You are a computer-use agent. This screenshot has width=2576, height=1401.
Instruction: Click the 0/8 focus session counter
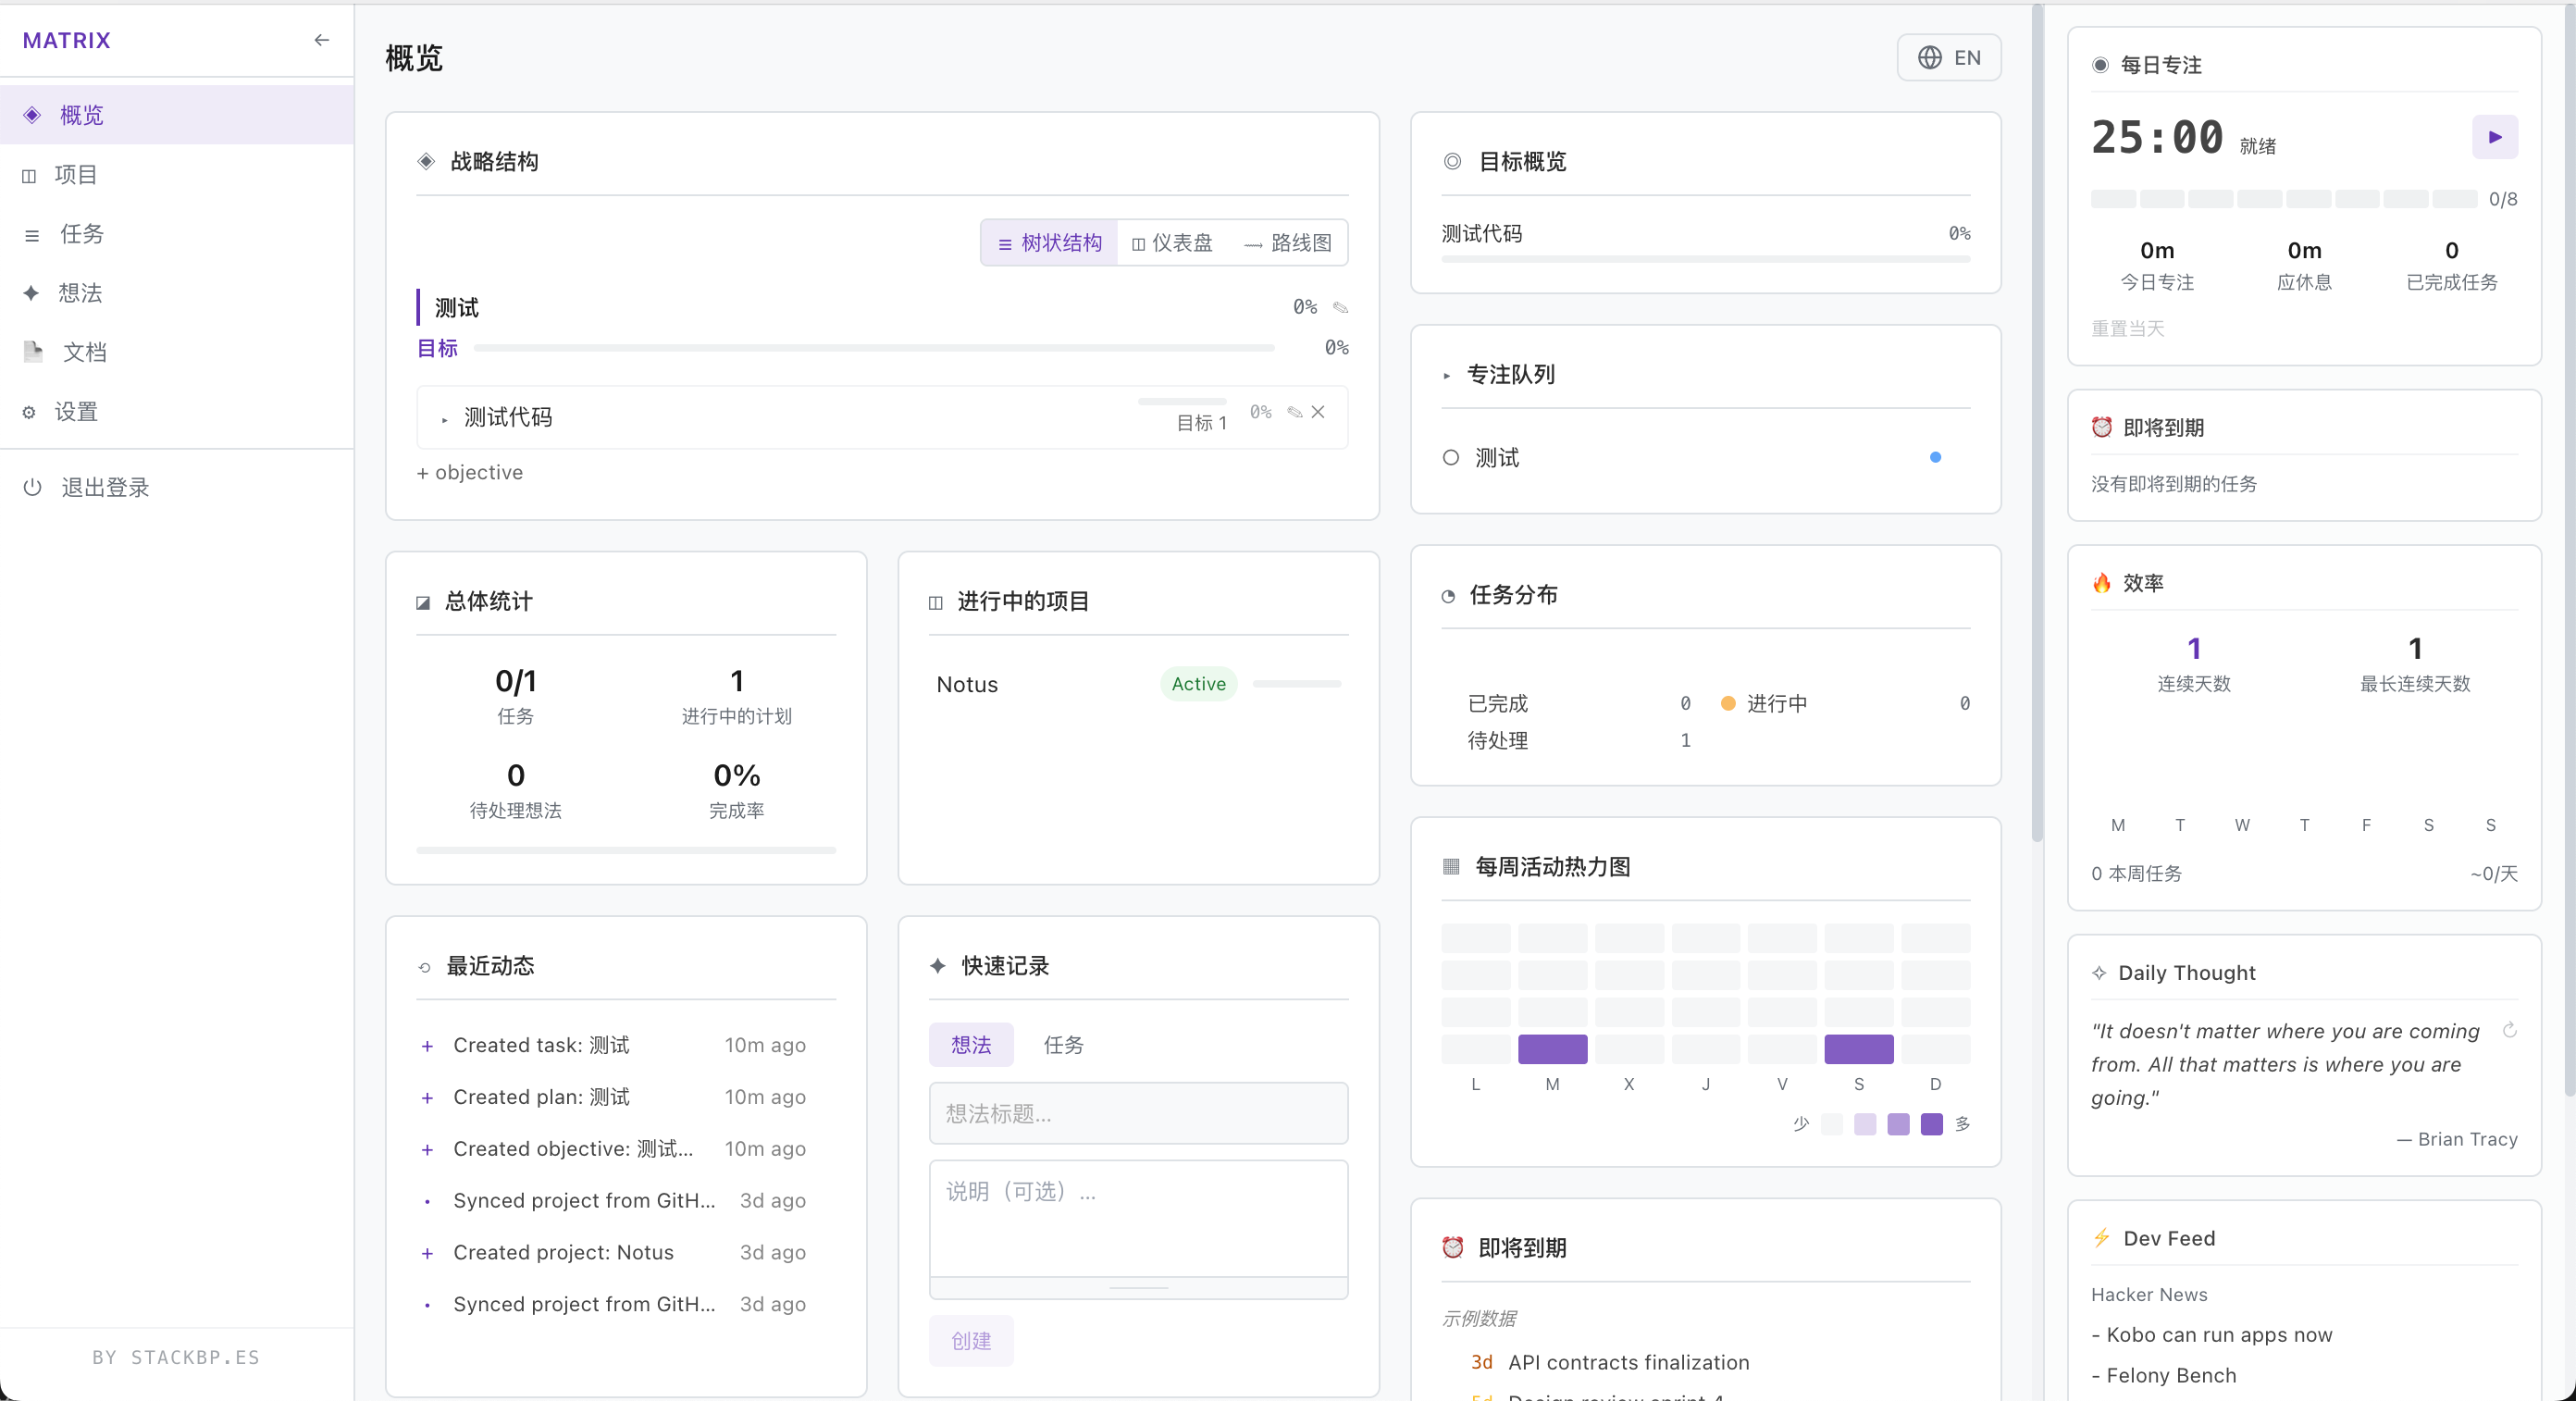pyautogui.click(x=2503, y=199)
